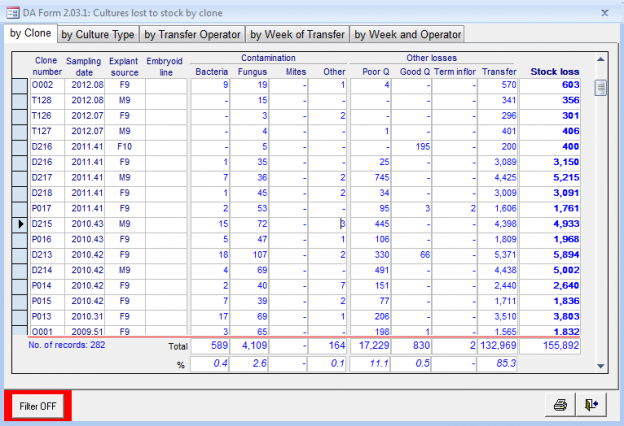The height and width of the screenshot is (426, 624).
Task: Select clone number cell P017
Action: (x=42, y=208)
